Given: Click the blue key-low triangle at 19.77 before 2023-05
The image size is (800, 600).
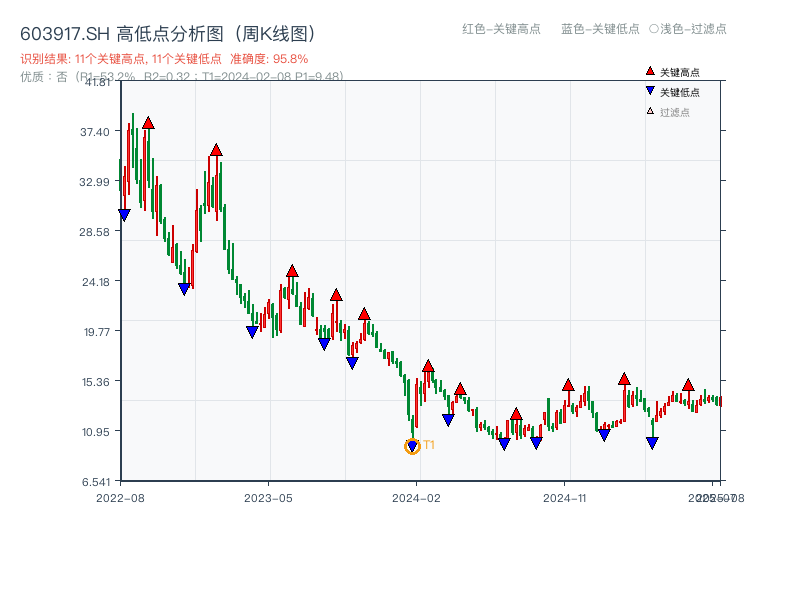Looking at the screenshot, I should click(252, 332).
